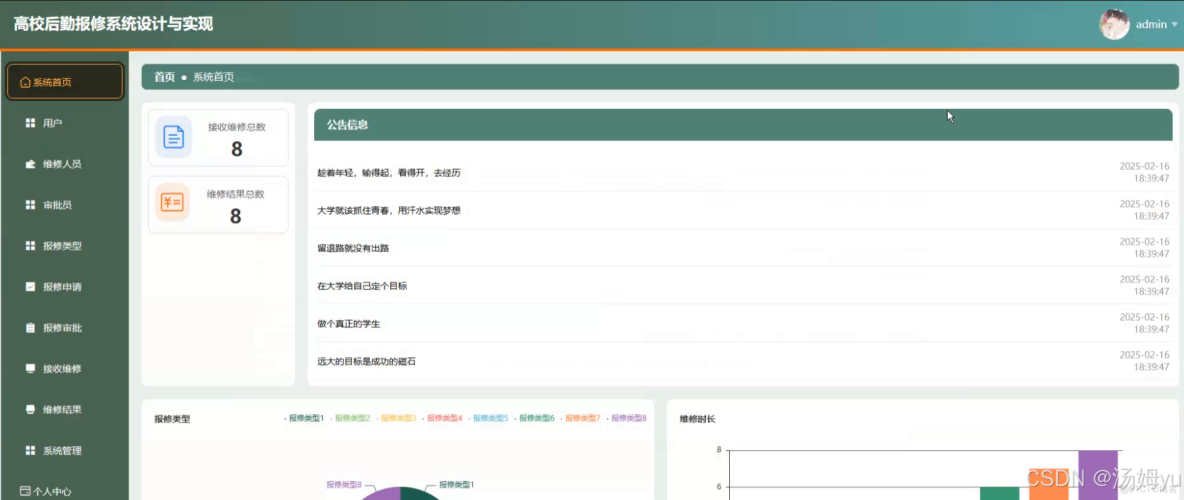Click the 维修时长 chart title
Screen dimensions: 1184x500
pyautogui.click(x=697, y=419)
